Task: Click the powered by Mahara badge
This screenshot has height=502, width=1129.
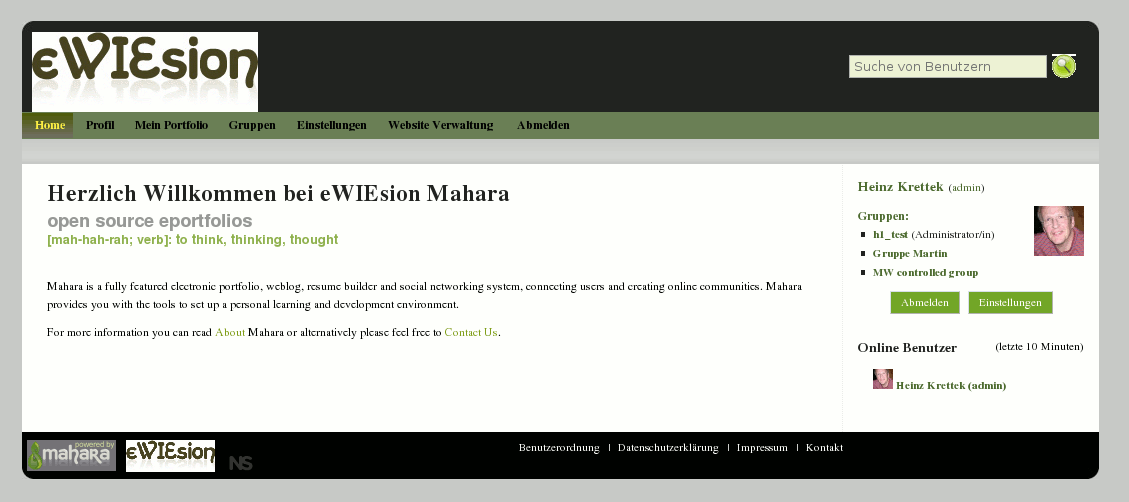Action: (x=71, y=455)
